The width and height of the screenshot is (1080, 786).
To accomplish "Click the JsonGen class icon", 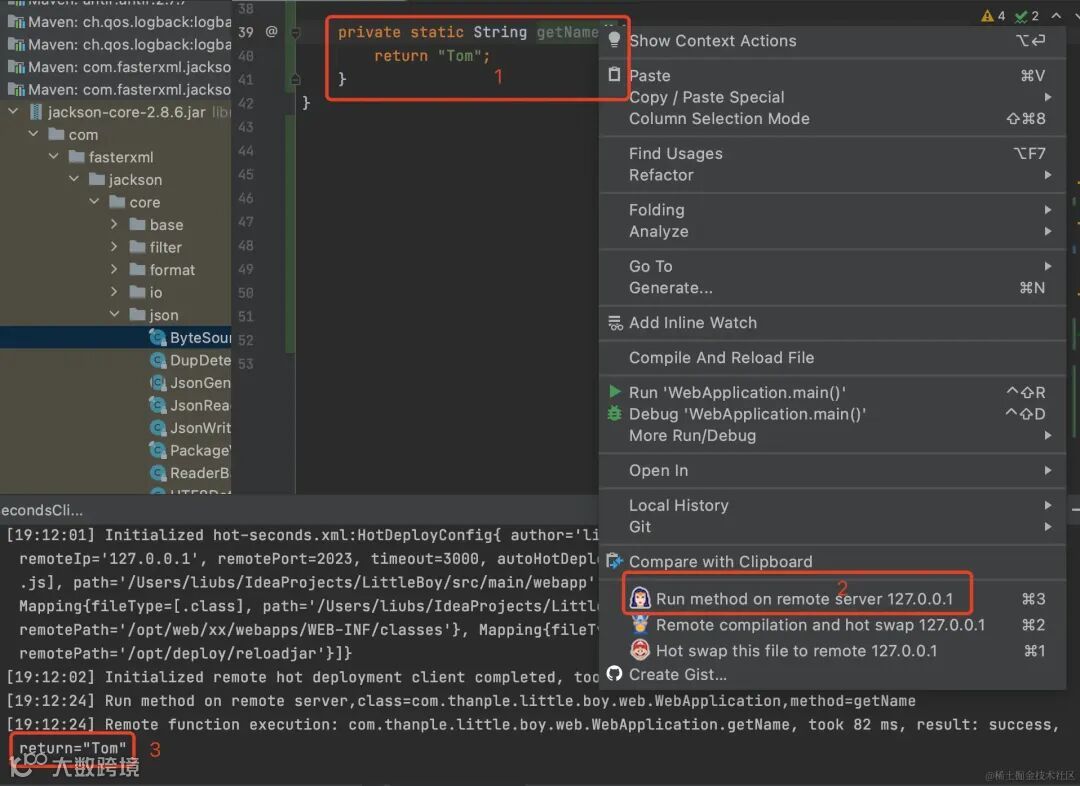I will 158,382.
